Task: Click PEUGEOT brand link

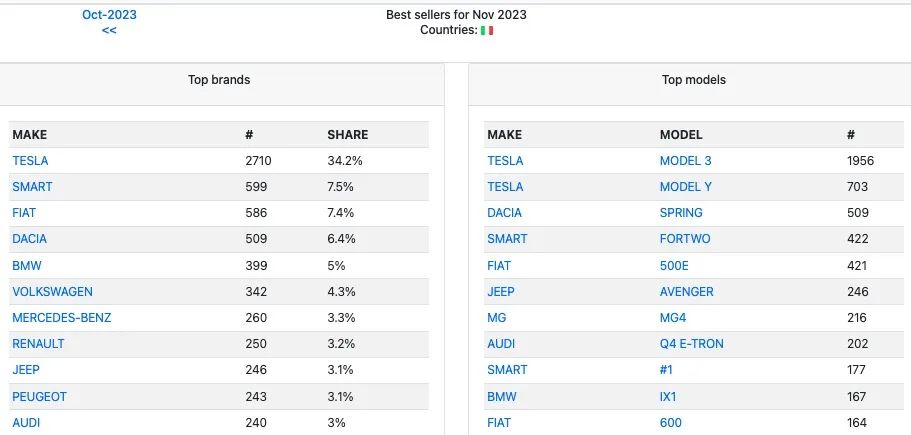Action: [x=40, y=397]
